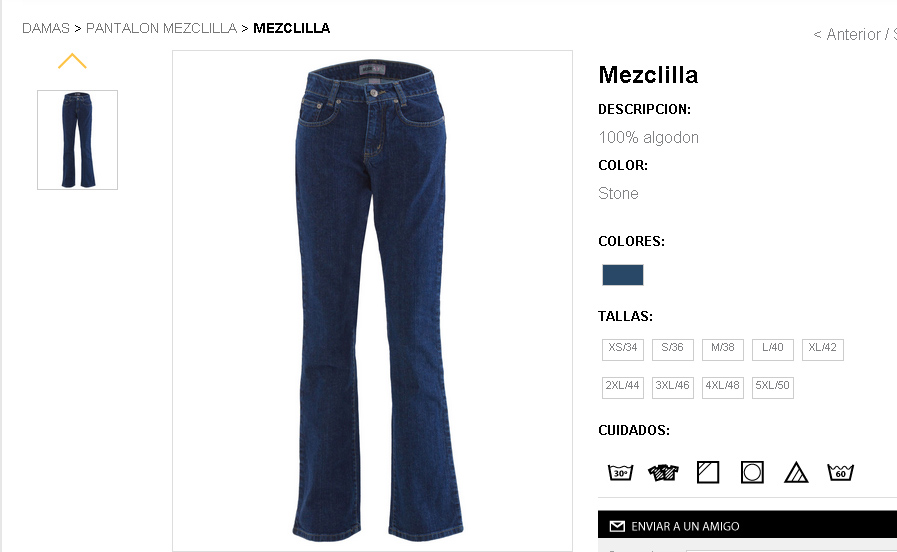This screenshot has height=552, width=897.
Task: Click the bleach triangle care icon
Action: click(796, 472)
